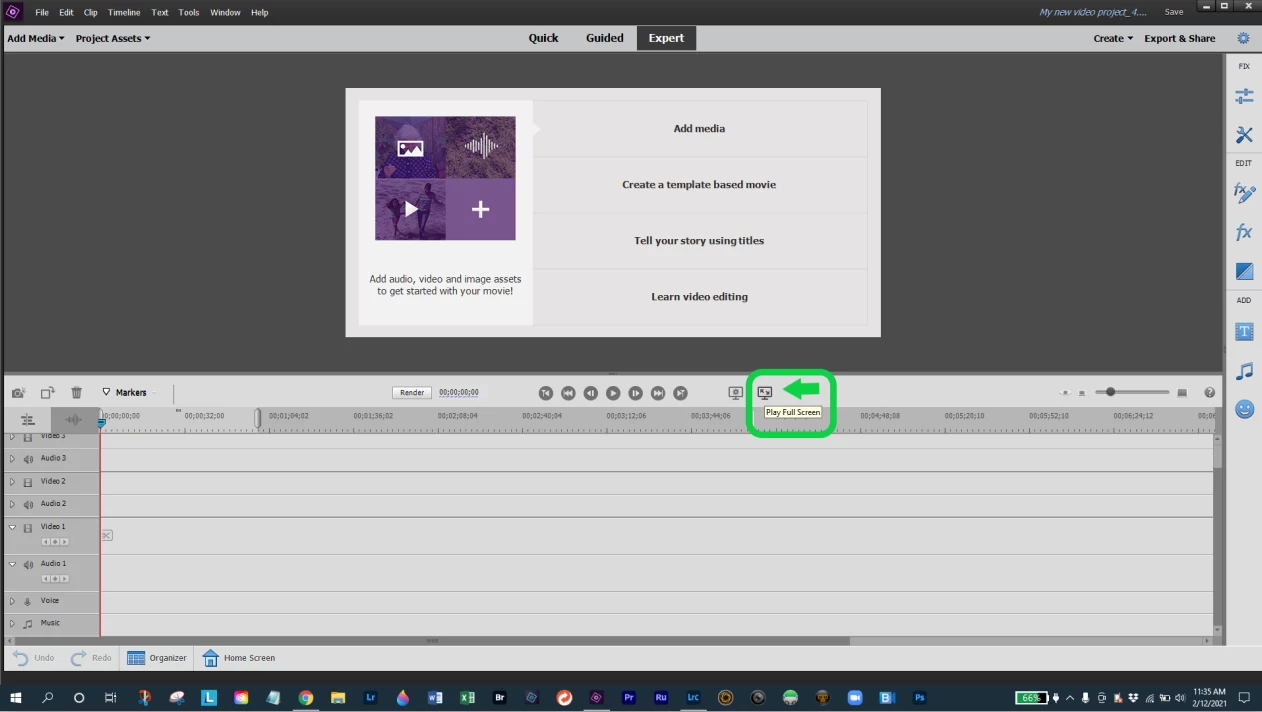Click the playback quality monitor icon
This screenshot has width=1262, height=712.
coord(735,393)
